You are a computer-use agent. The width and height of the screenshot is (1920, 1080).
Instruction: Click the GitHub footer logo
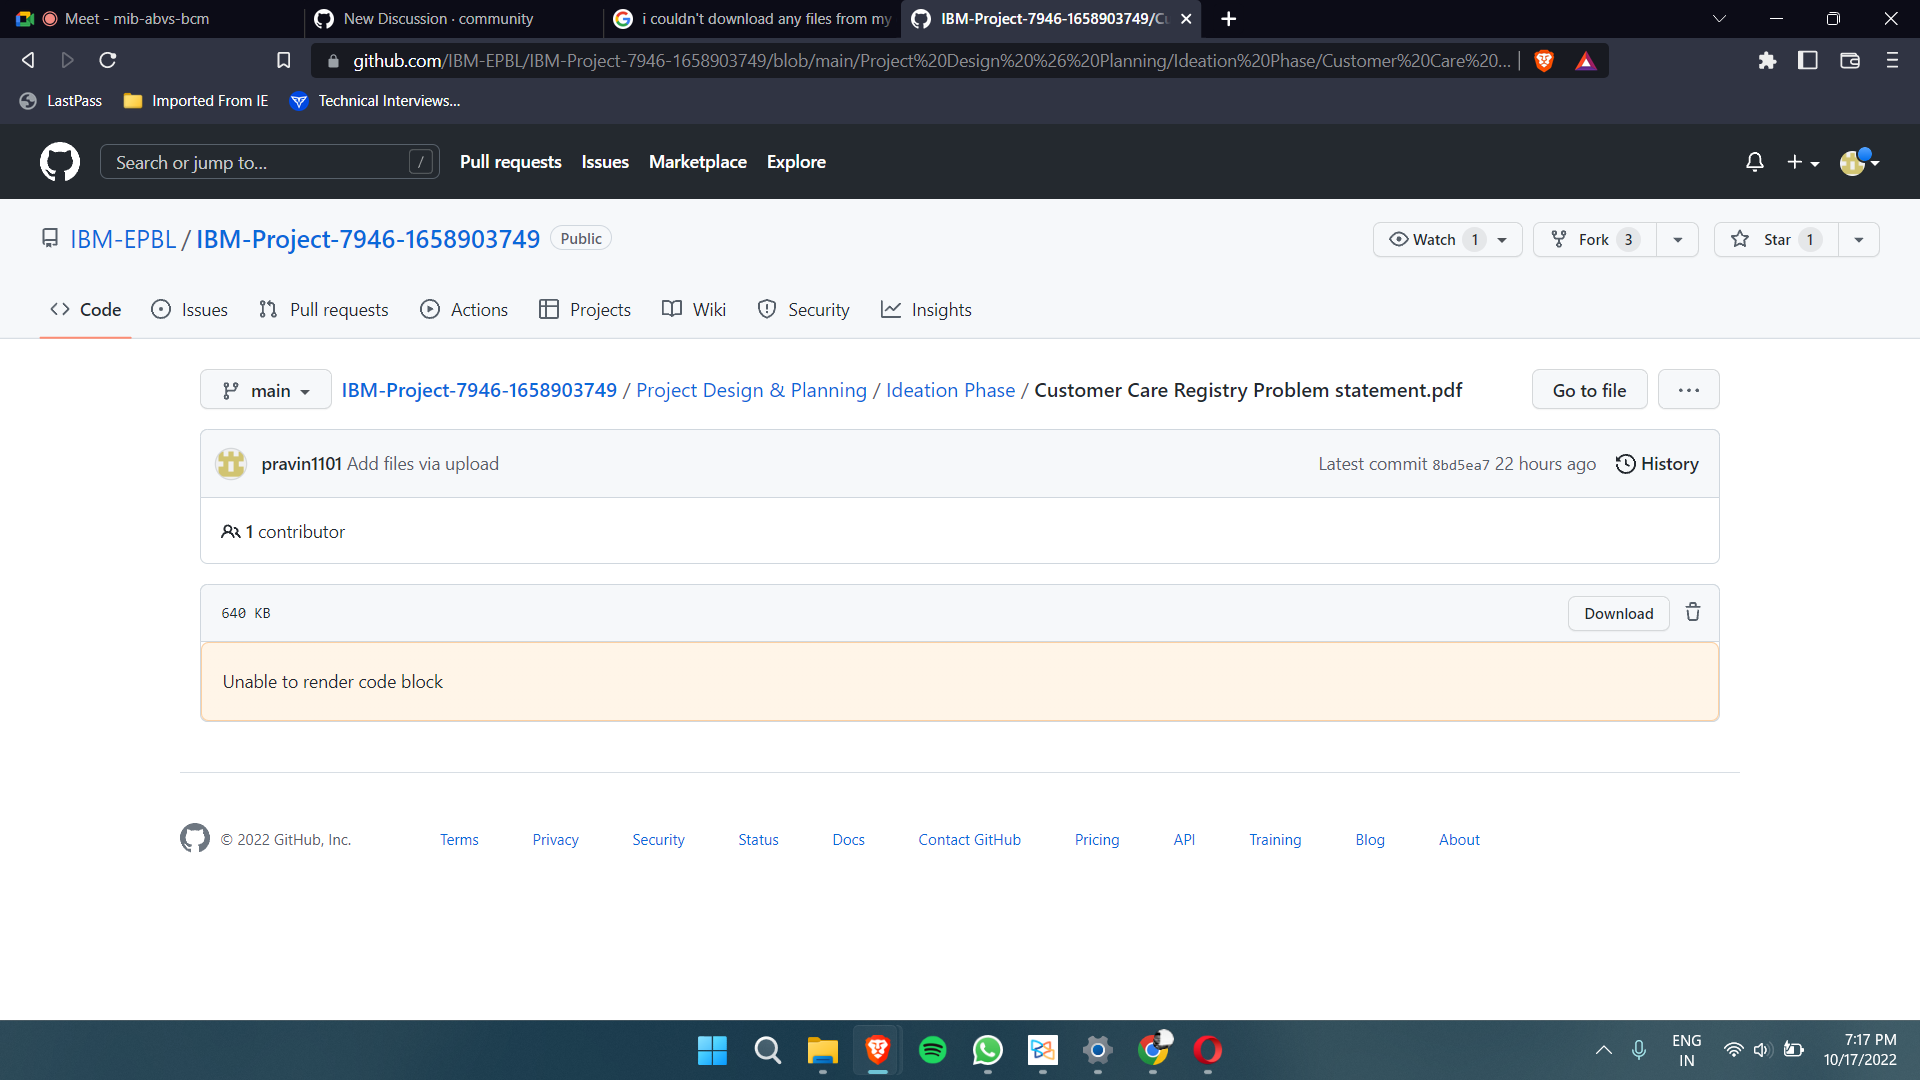195,838
